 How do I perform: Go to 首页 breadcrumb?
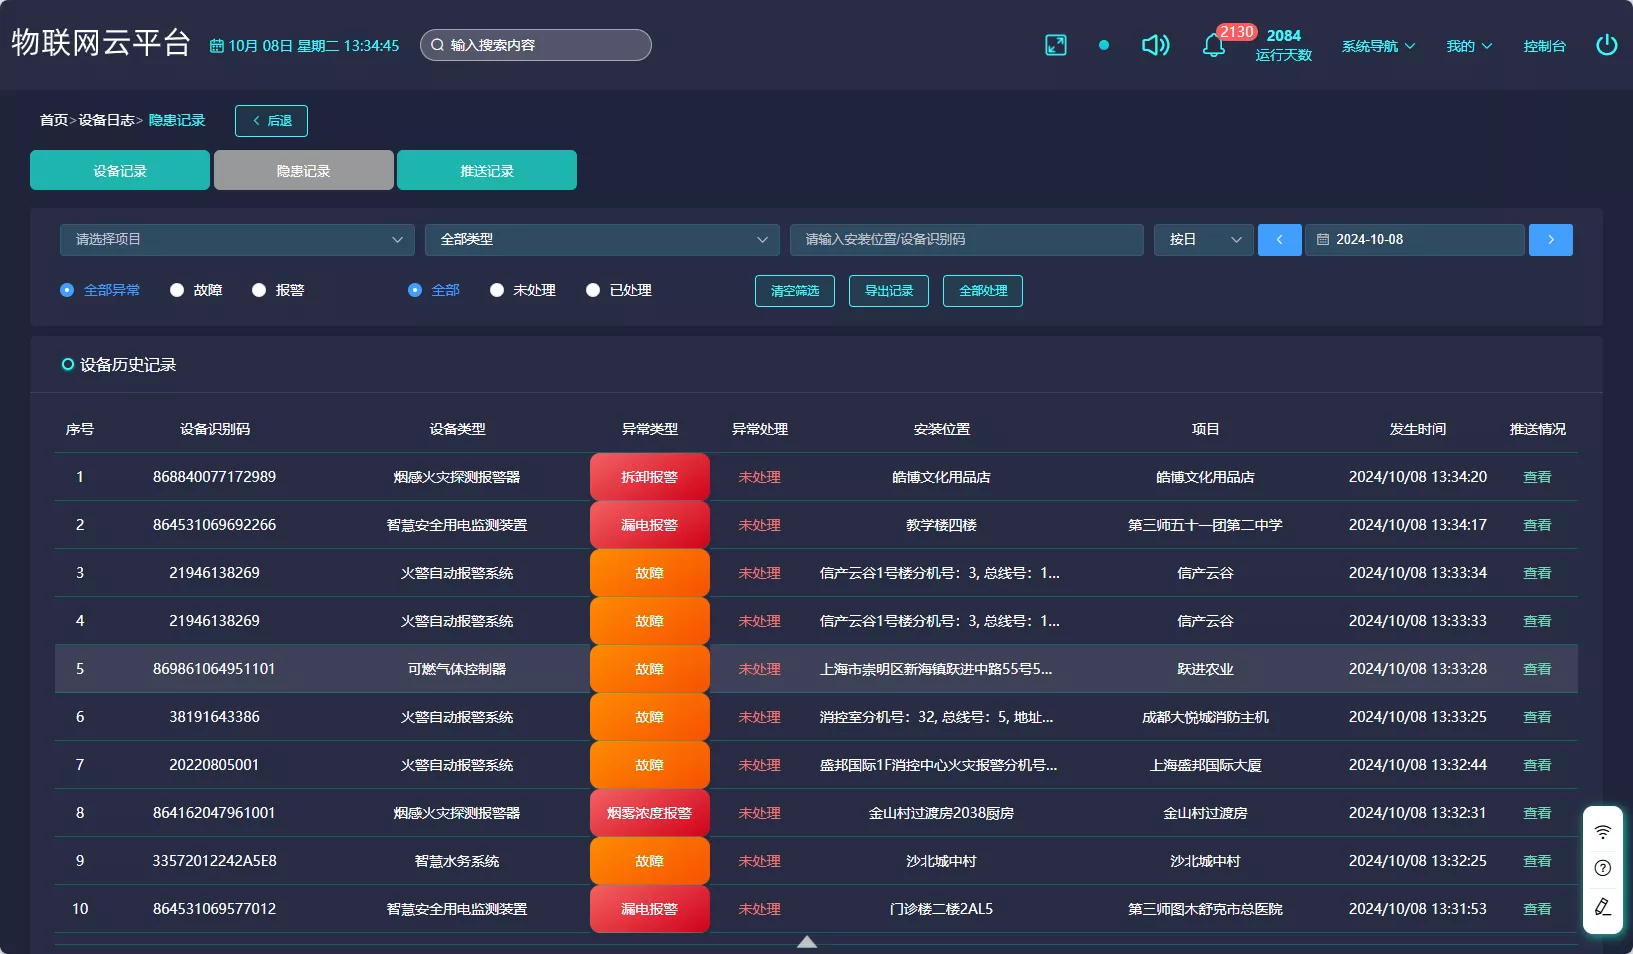[54, 120]
